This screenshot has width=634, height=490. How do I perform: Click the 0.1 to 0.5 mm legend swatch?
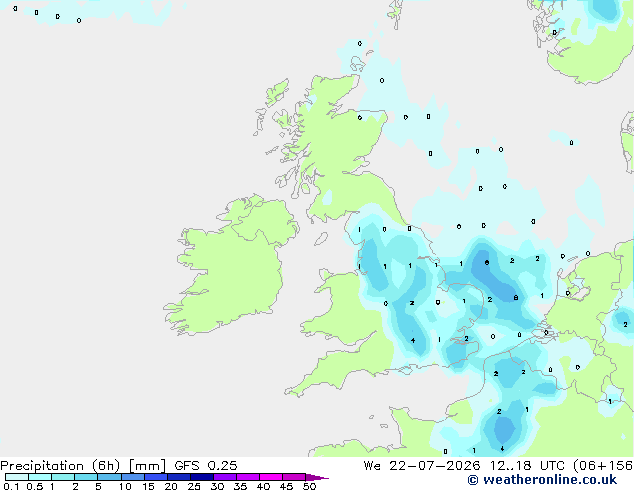point(17,477)
